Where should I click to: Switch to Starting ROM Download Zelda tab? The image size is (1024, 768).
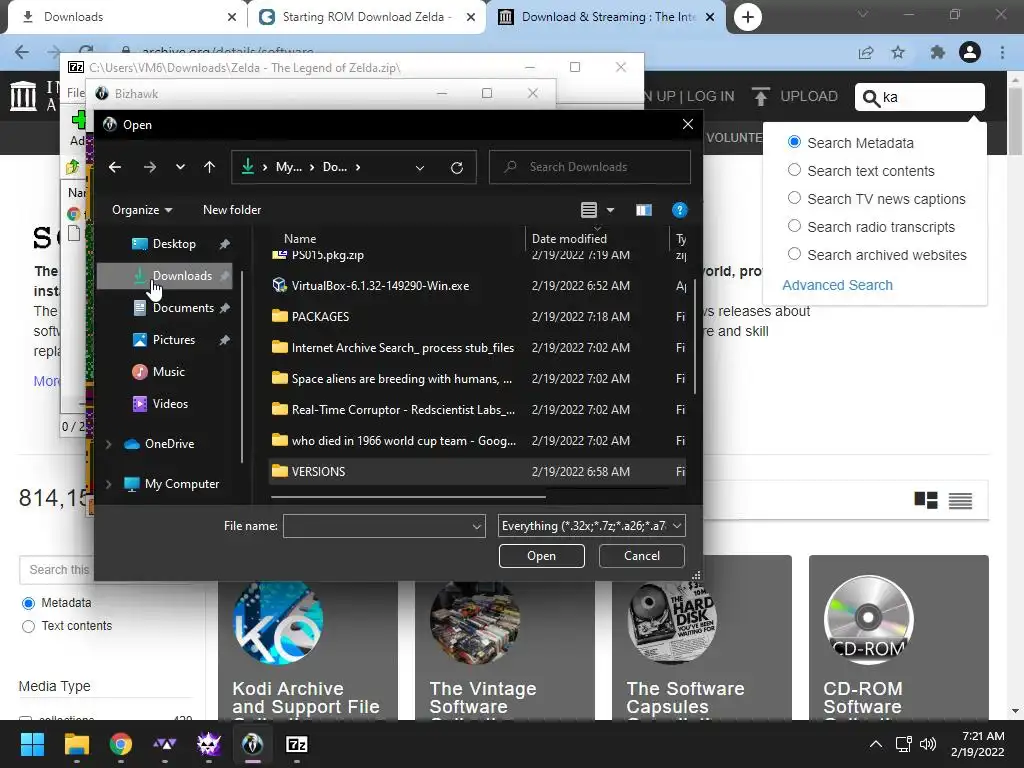[366, 17]
